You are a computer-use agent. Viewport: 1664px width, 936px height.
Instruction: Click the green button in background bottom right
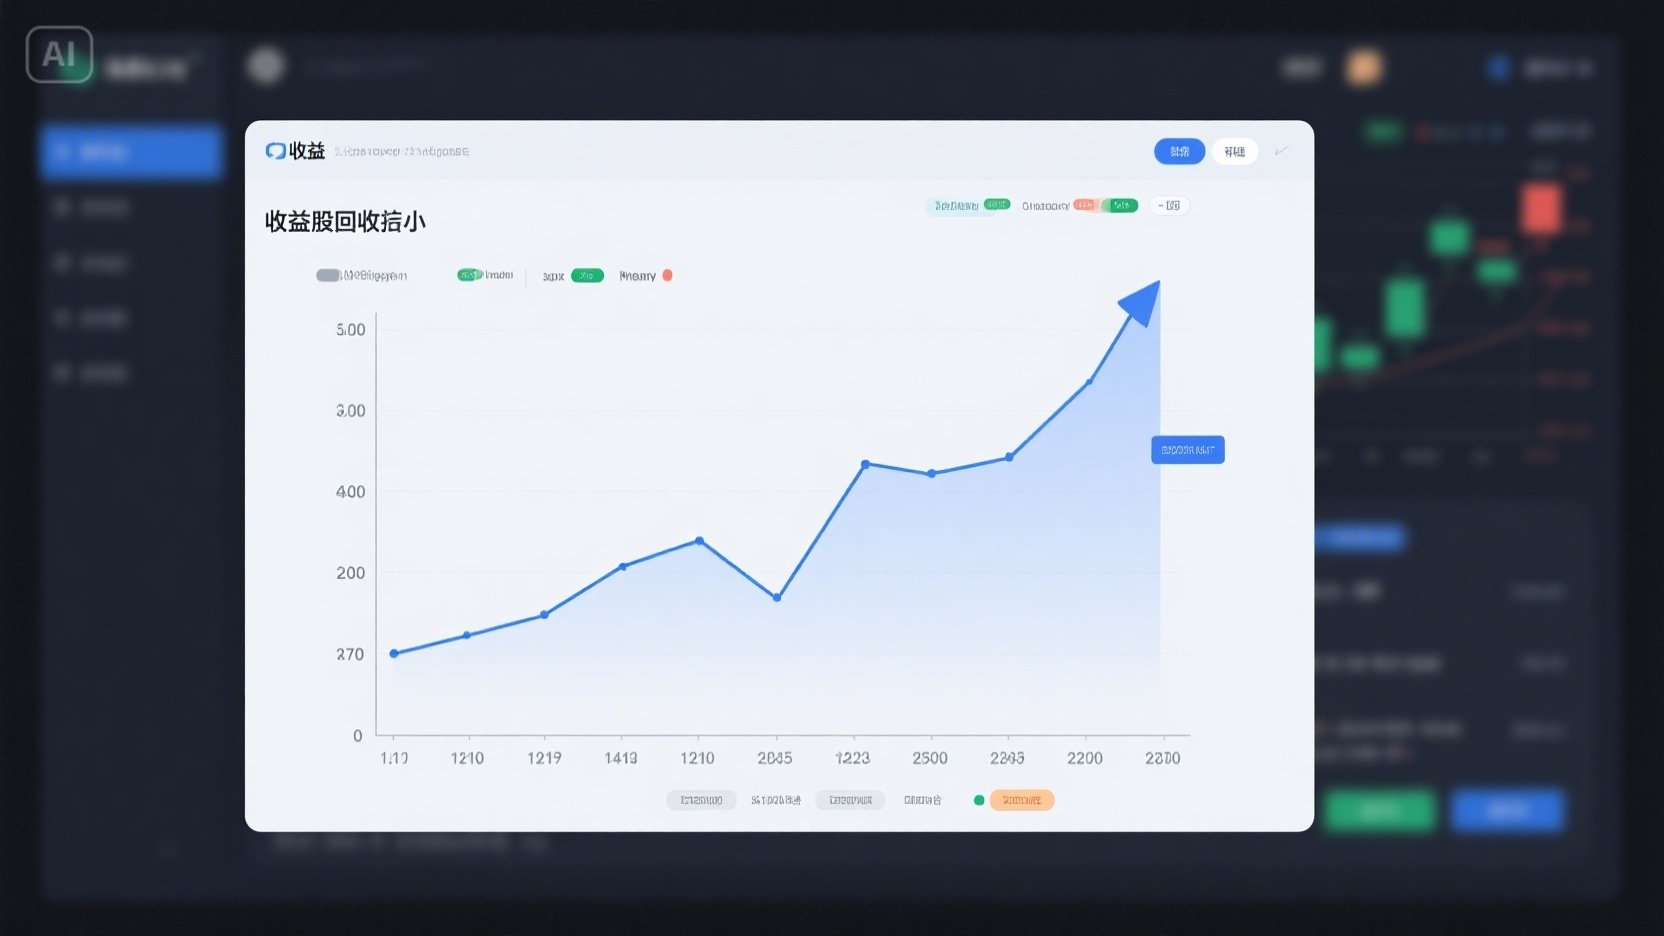point(1380,810)
